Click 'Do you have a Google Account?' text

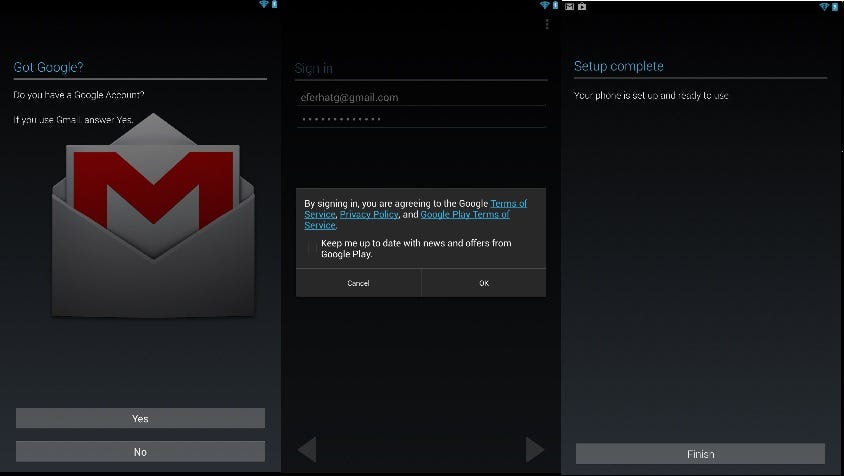79,95
